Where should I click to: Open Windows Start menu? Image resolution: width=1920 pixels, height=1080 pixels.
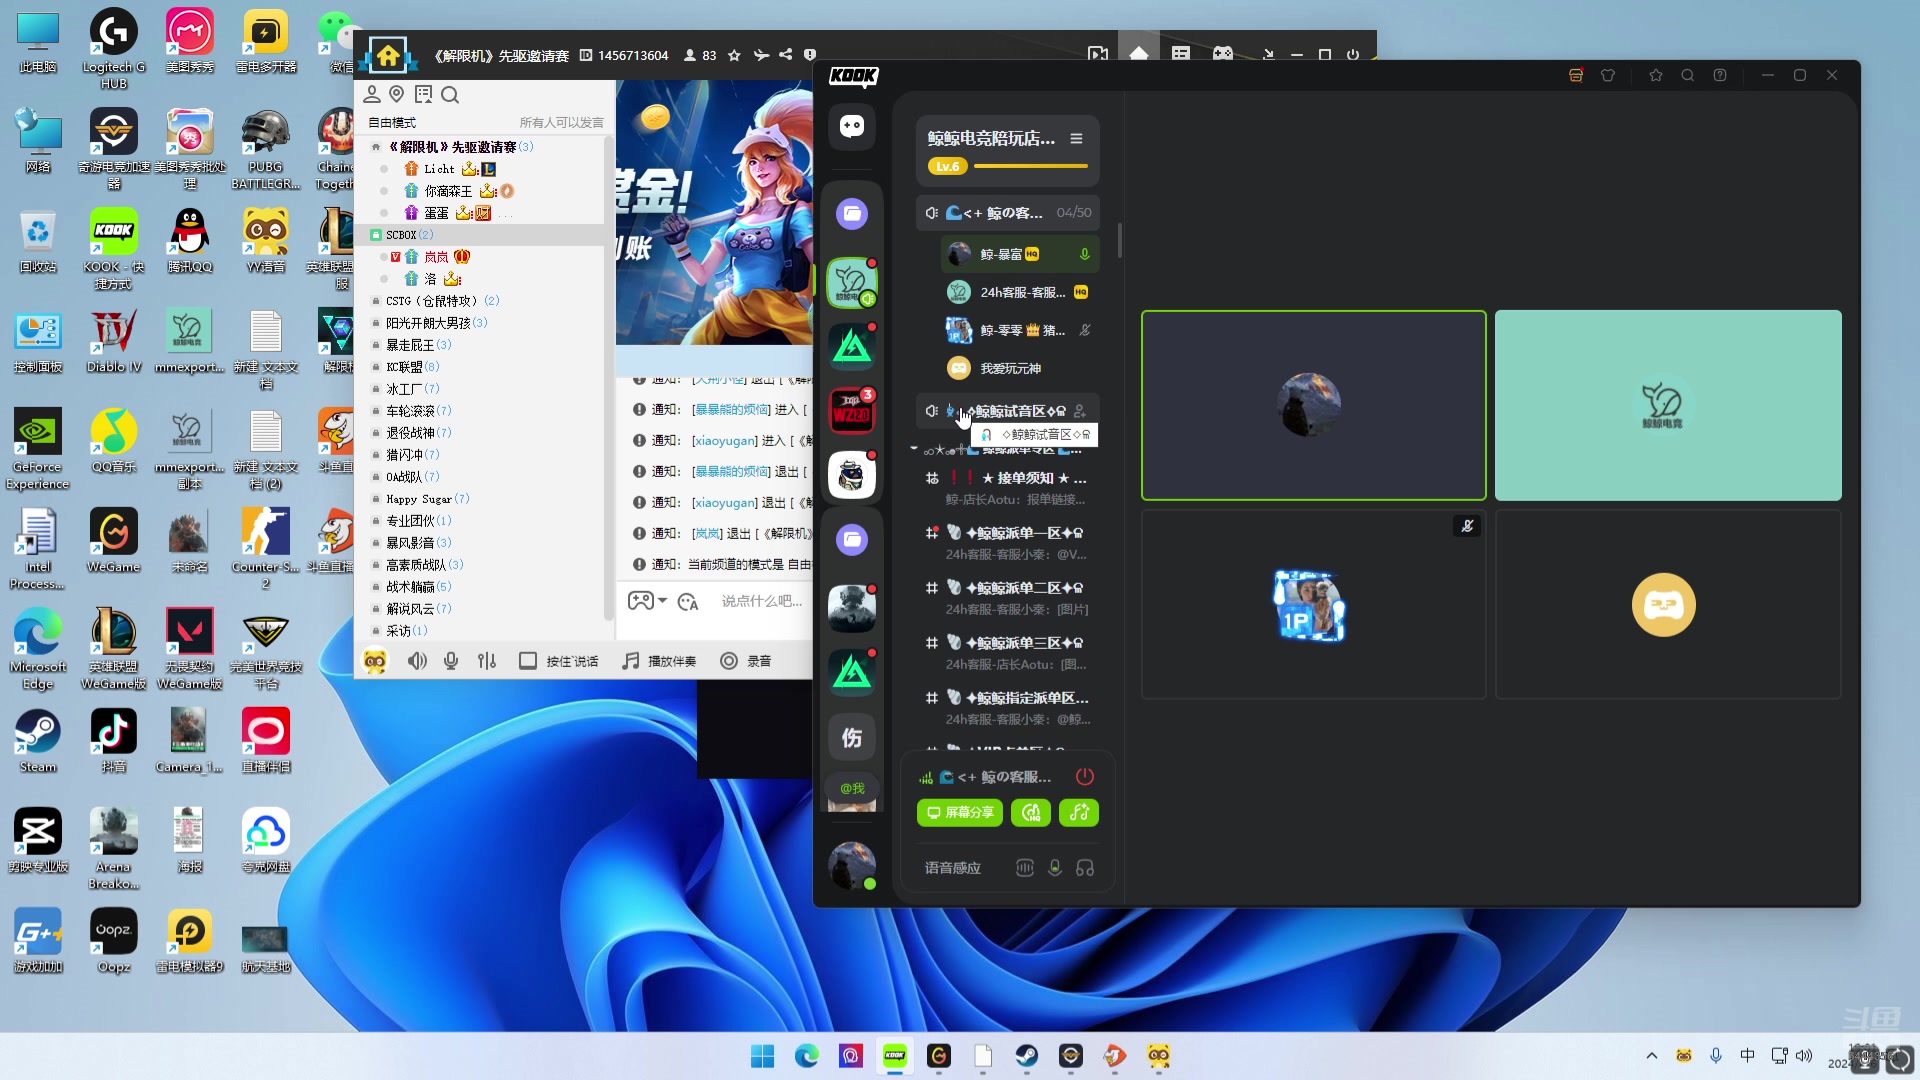[x=763, y=1056]
